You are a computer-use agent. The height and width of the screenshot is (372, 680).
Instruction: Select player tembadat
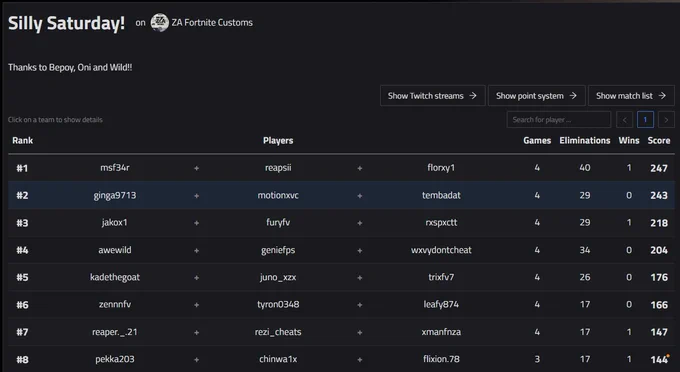pyautogui.click(x=441, y=196)
